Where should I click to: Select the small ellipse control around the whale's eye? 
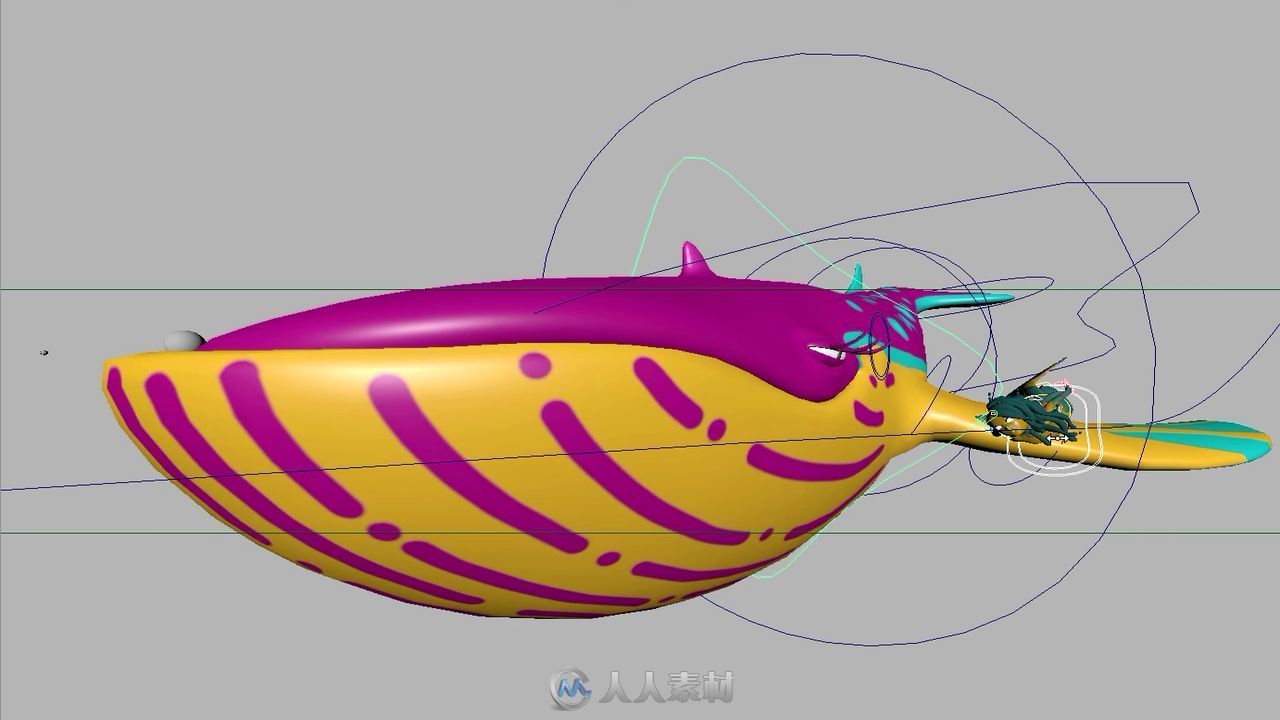point(879,346)
